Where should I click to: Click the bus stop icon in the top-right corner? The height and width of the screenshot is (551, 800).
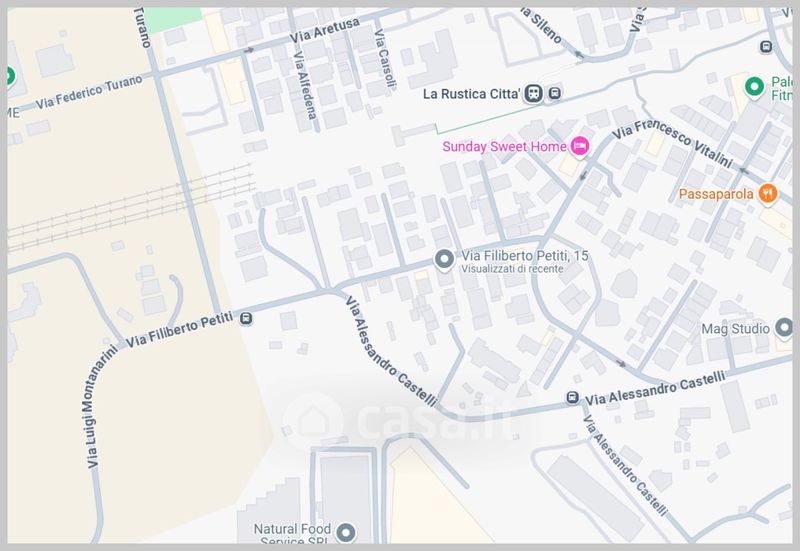click(x=766, y=47)
